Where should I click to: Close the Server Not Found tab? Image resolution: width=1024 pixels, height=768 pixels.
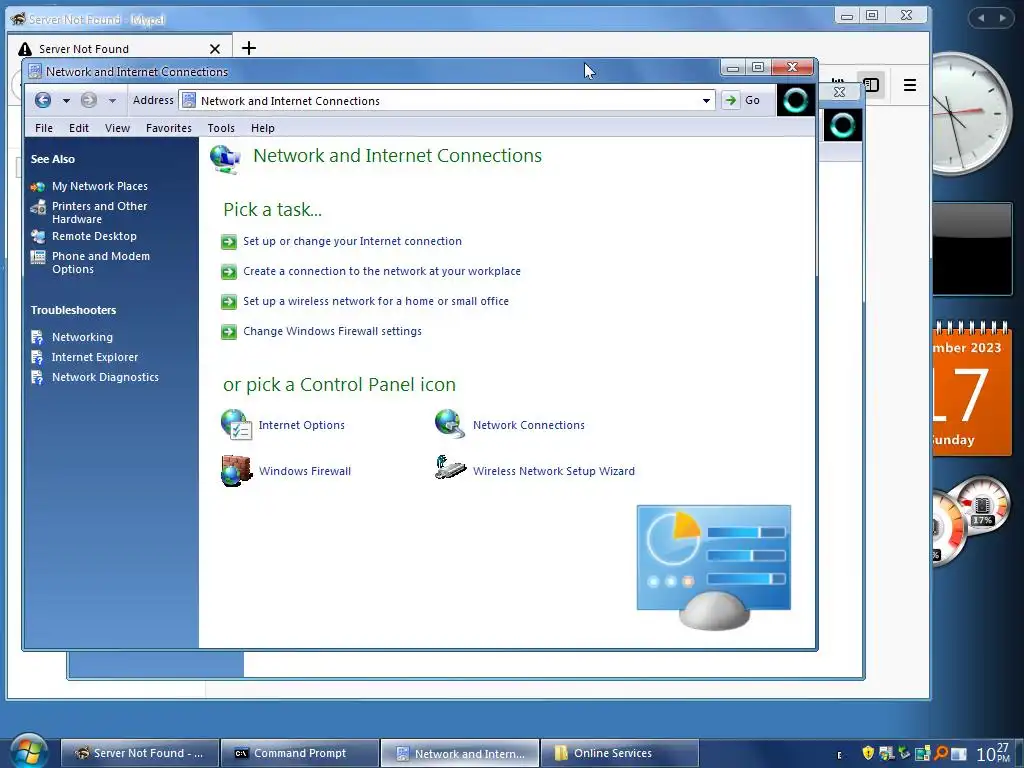[215, 49]
